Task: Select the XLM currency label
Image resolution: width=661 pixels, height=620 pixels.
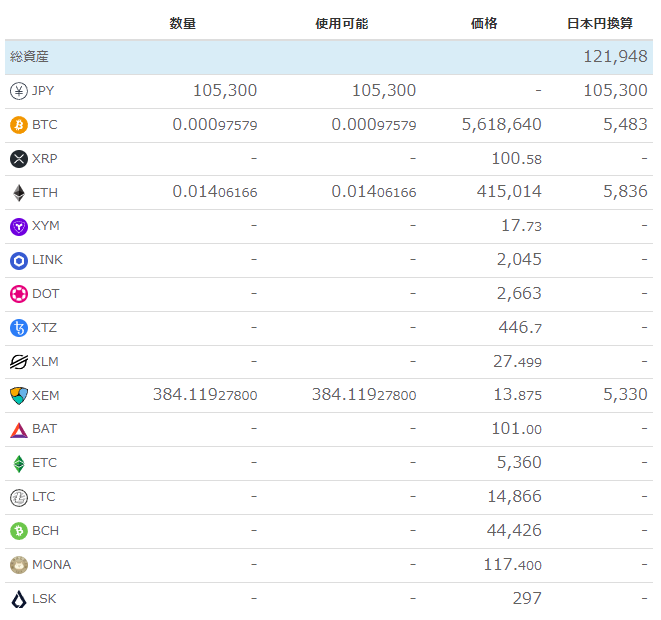Action: tap(45, 362)
